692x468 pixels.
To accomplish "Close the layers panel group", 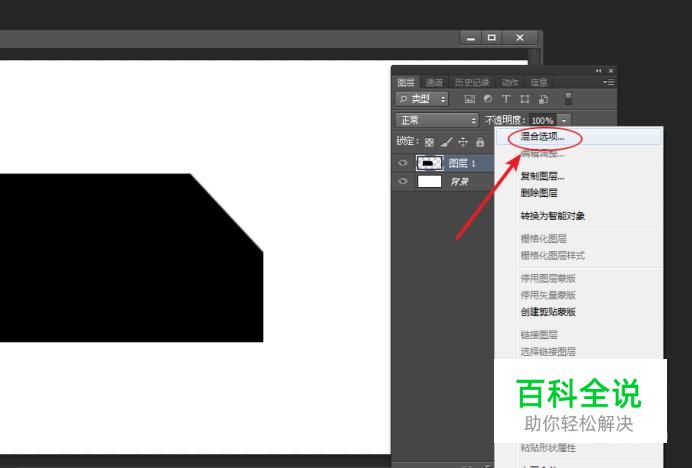I will (x=611, y=71).
